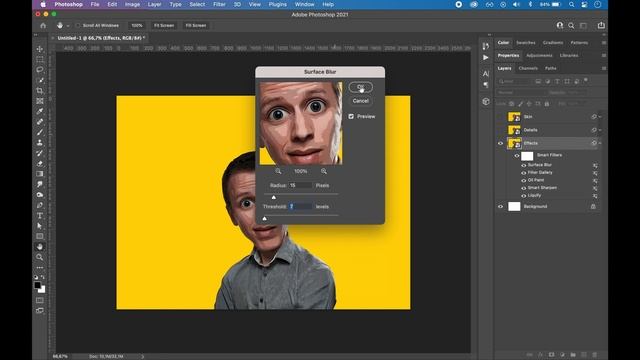640x360 pixels.
Task: Select the Gradient tool
Action: pyautogui.click(x=40, y=174)
